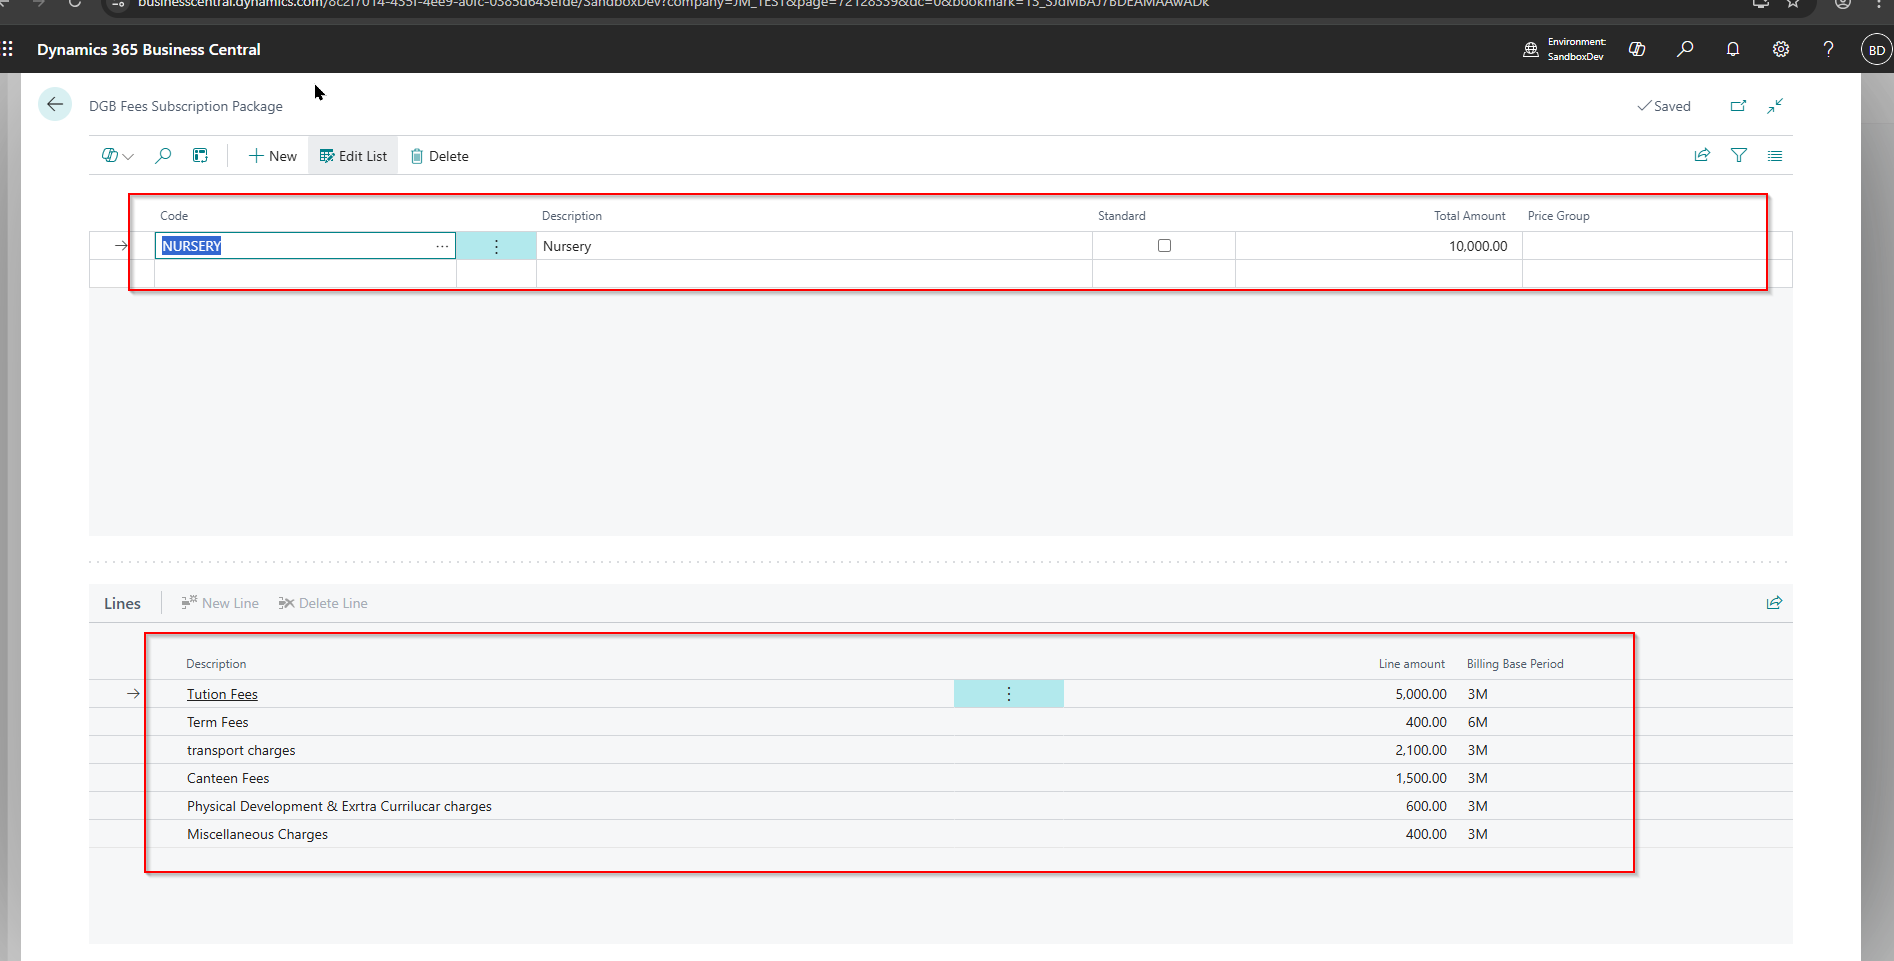Open lookup ellipsis in Code field
The height and width of the screenshot is (961, 1894).
[x=442, y=246]
